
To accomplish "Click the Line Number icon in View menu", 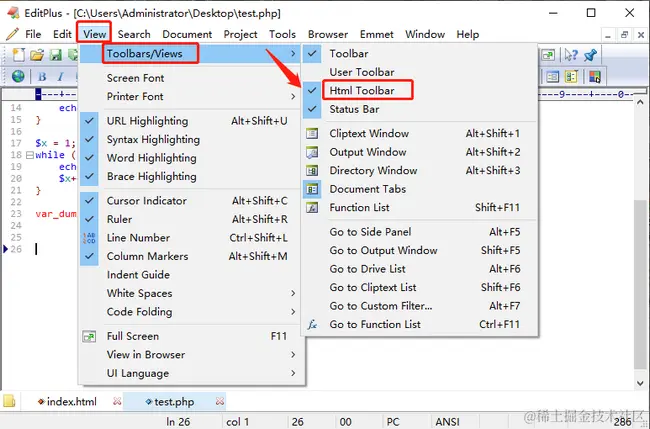I will coord(89,238).
